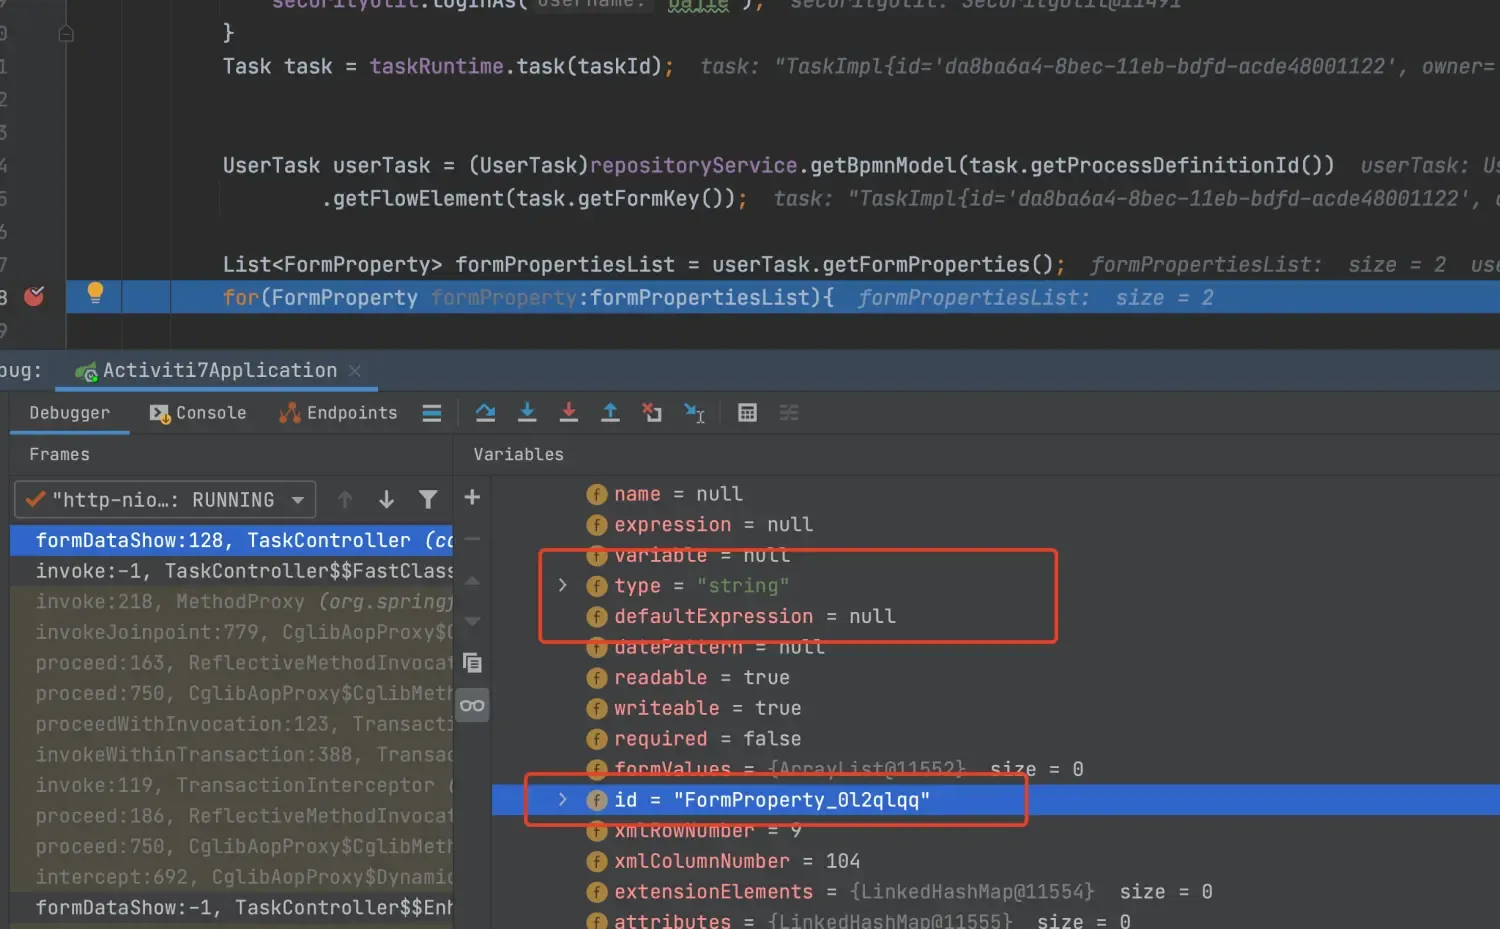Click the Run to Cursor icon
Image resolution: width=1500 pixels, height=929 pixels.
(694, 413)
